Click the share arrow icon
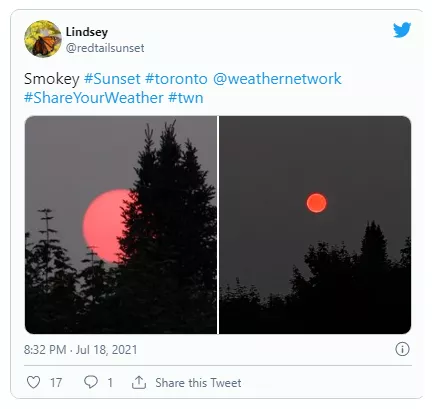432x409 pixels. tap(139, 382)
